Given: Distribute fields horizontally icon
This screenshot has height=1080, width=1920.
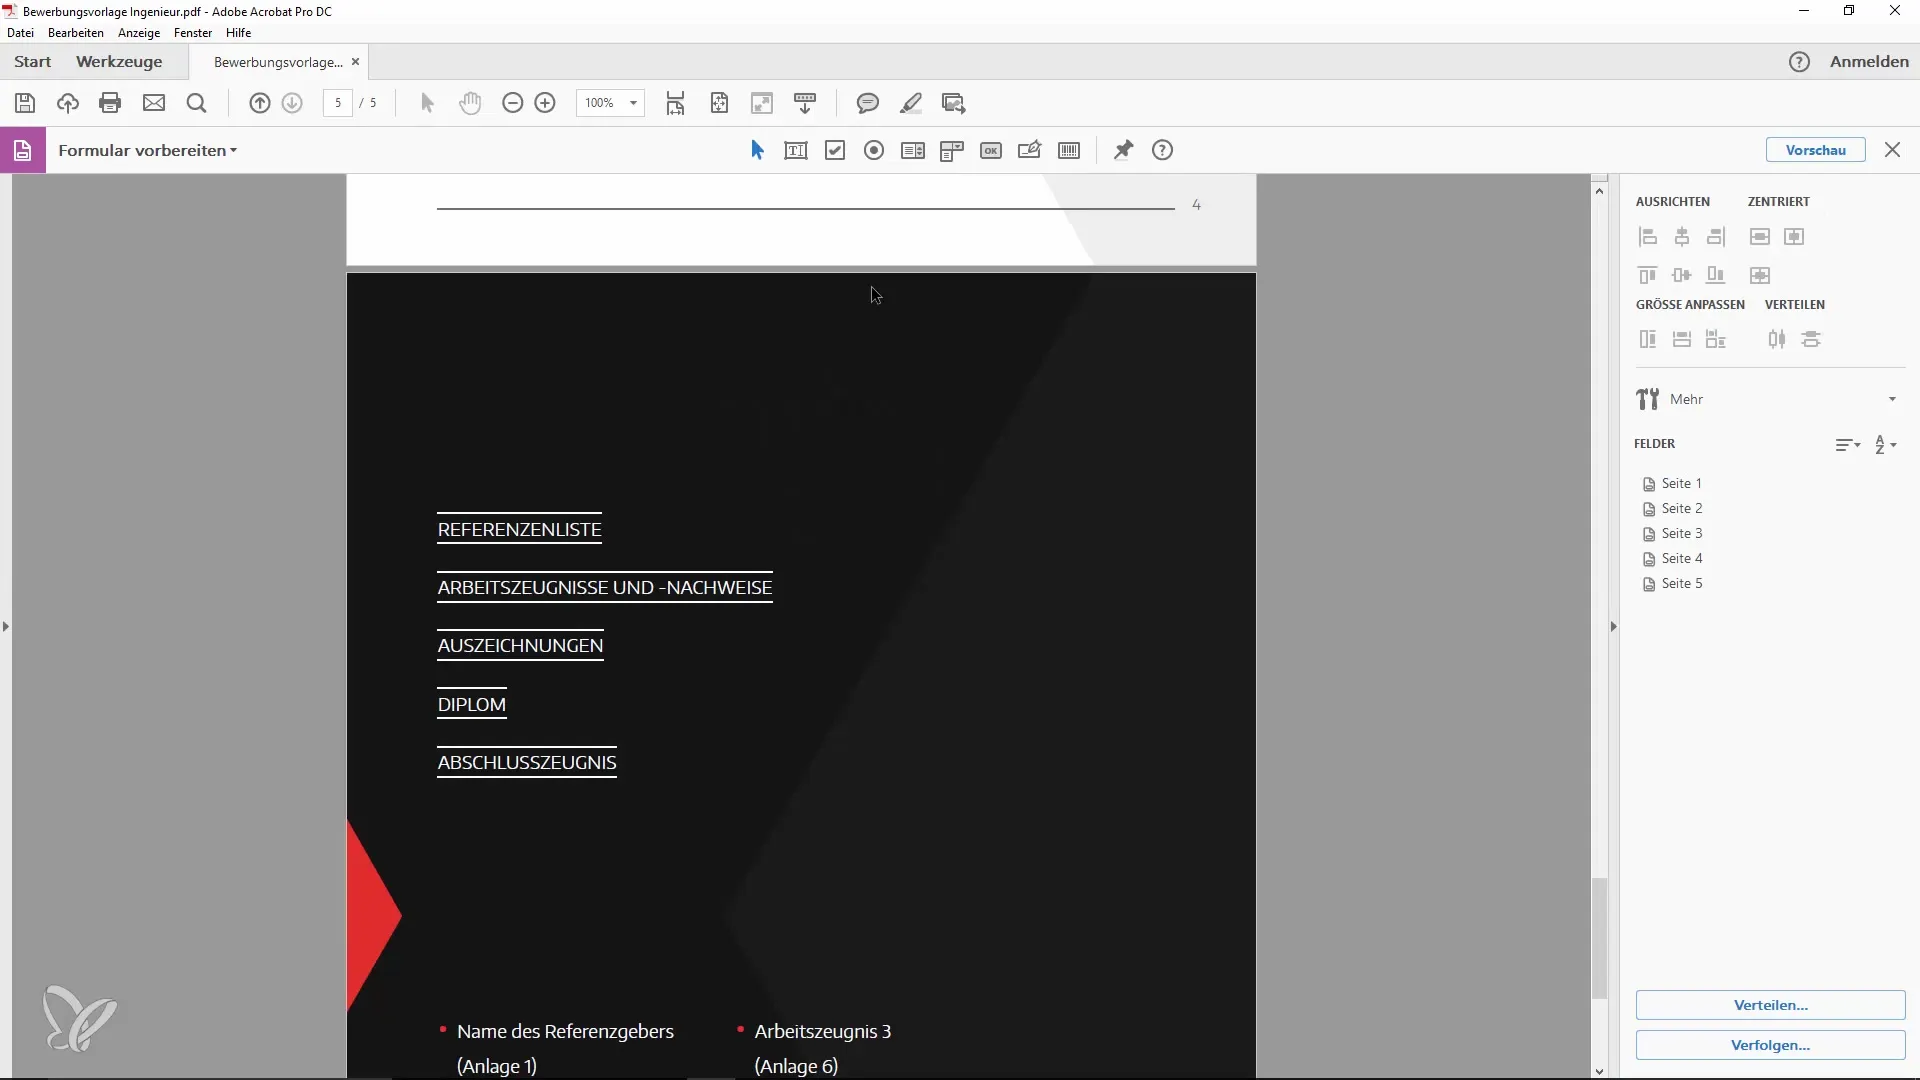Looking at the screenshot, I should click(1777, 340).
